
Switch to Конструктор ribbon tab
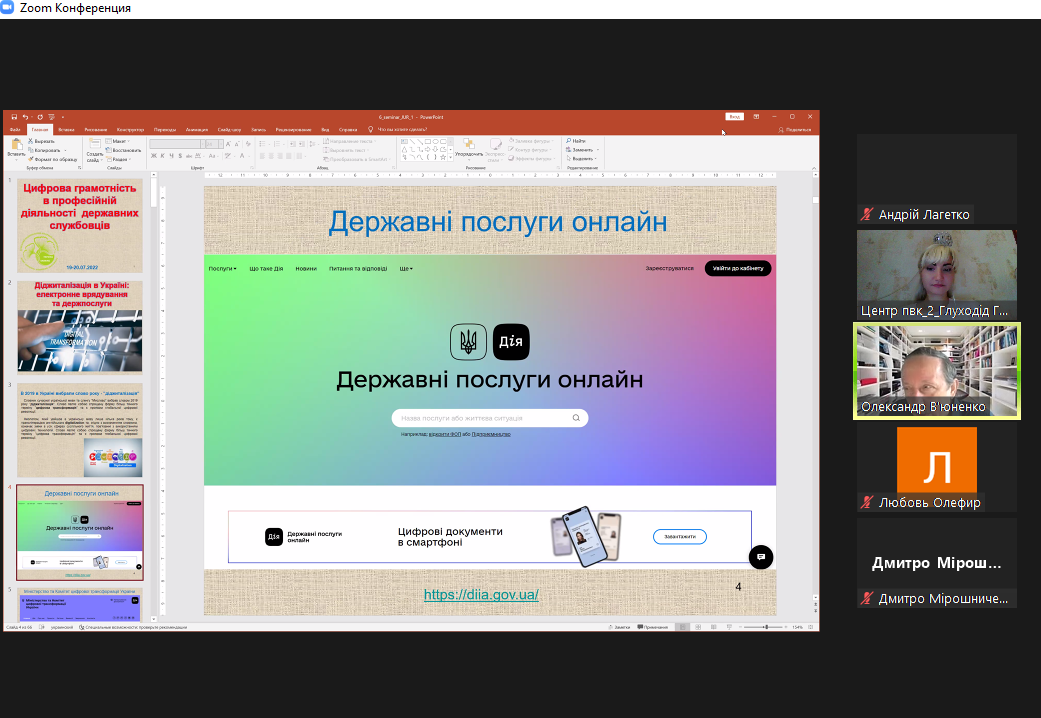pos(130,130)
